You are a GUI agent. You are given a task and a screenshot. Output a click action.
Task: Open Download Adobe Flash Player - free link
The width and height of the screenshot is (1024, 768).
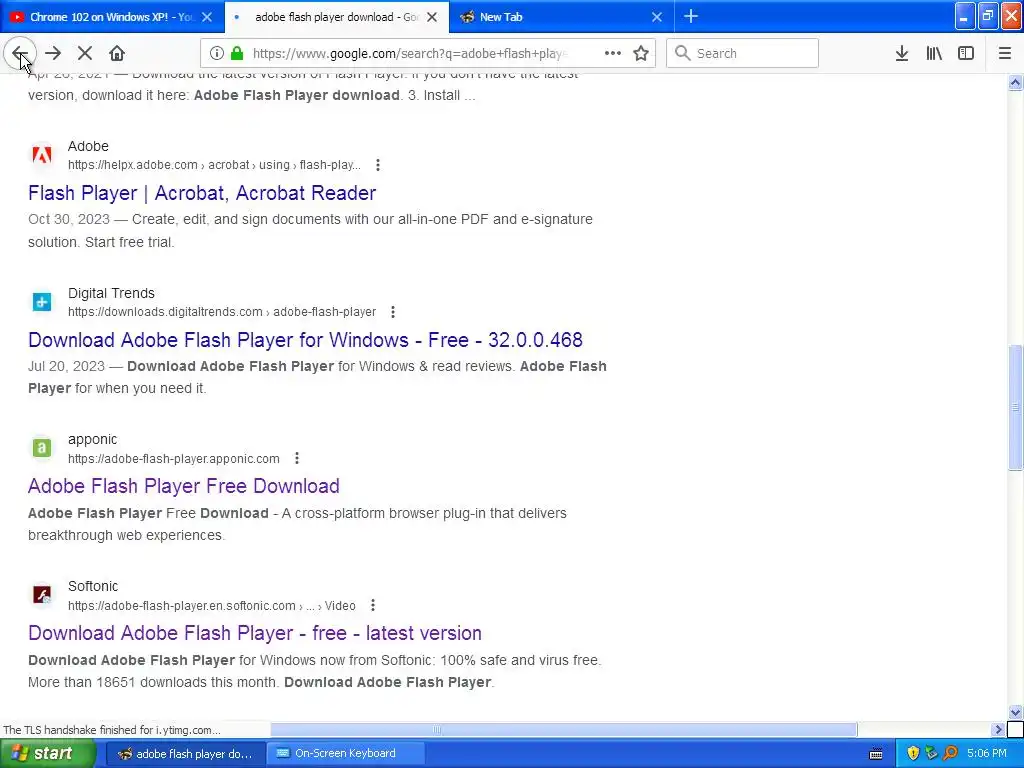point(255,633)
